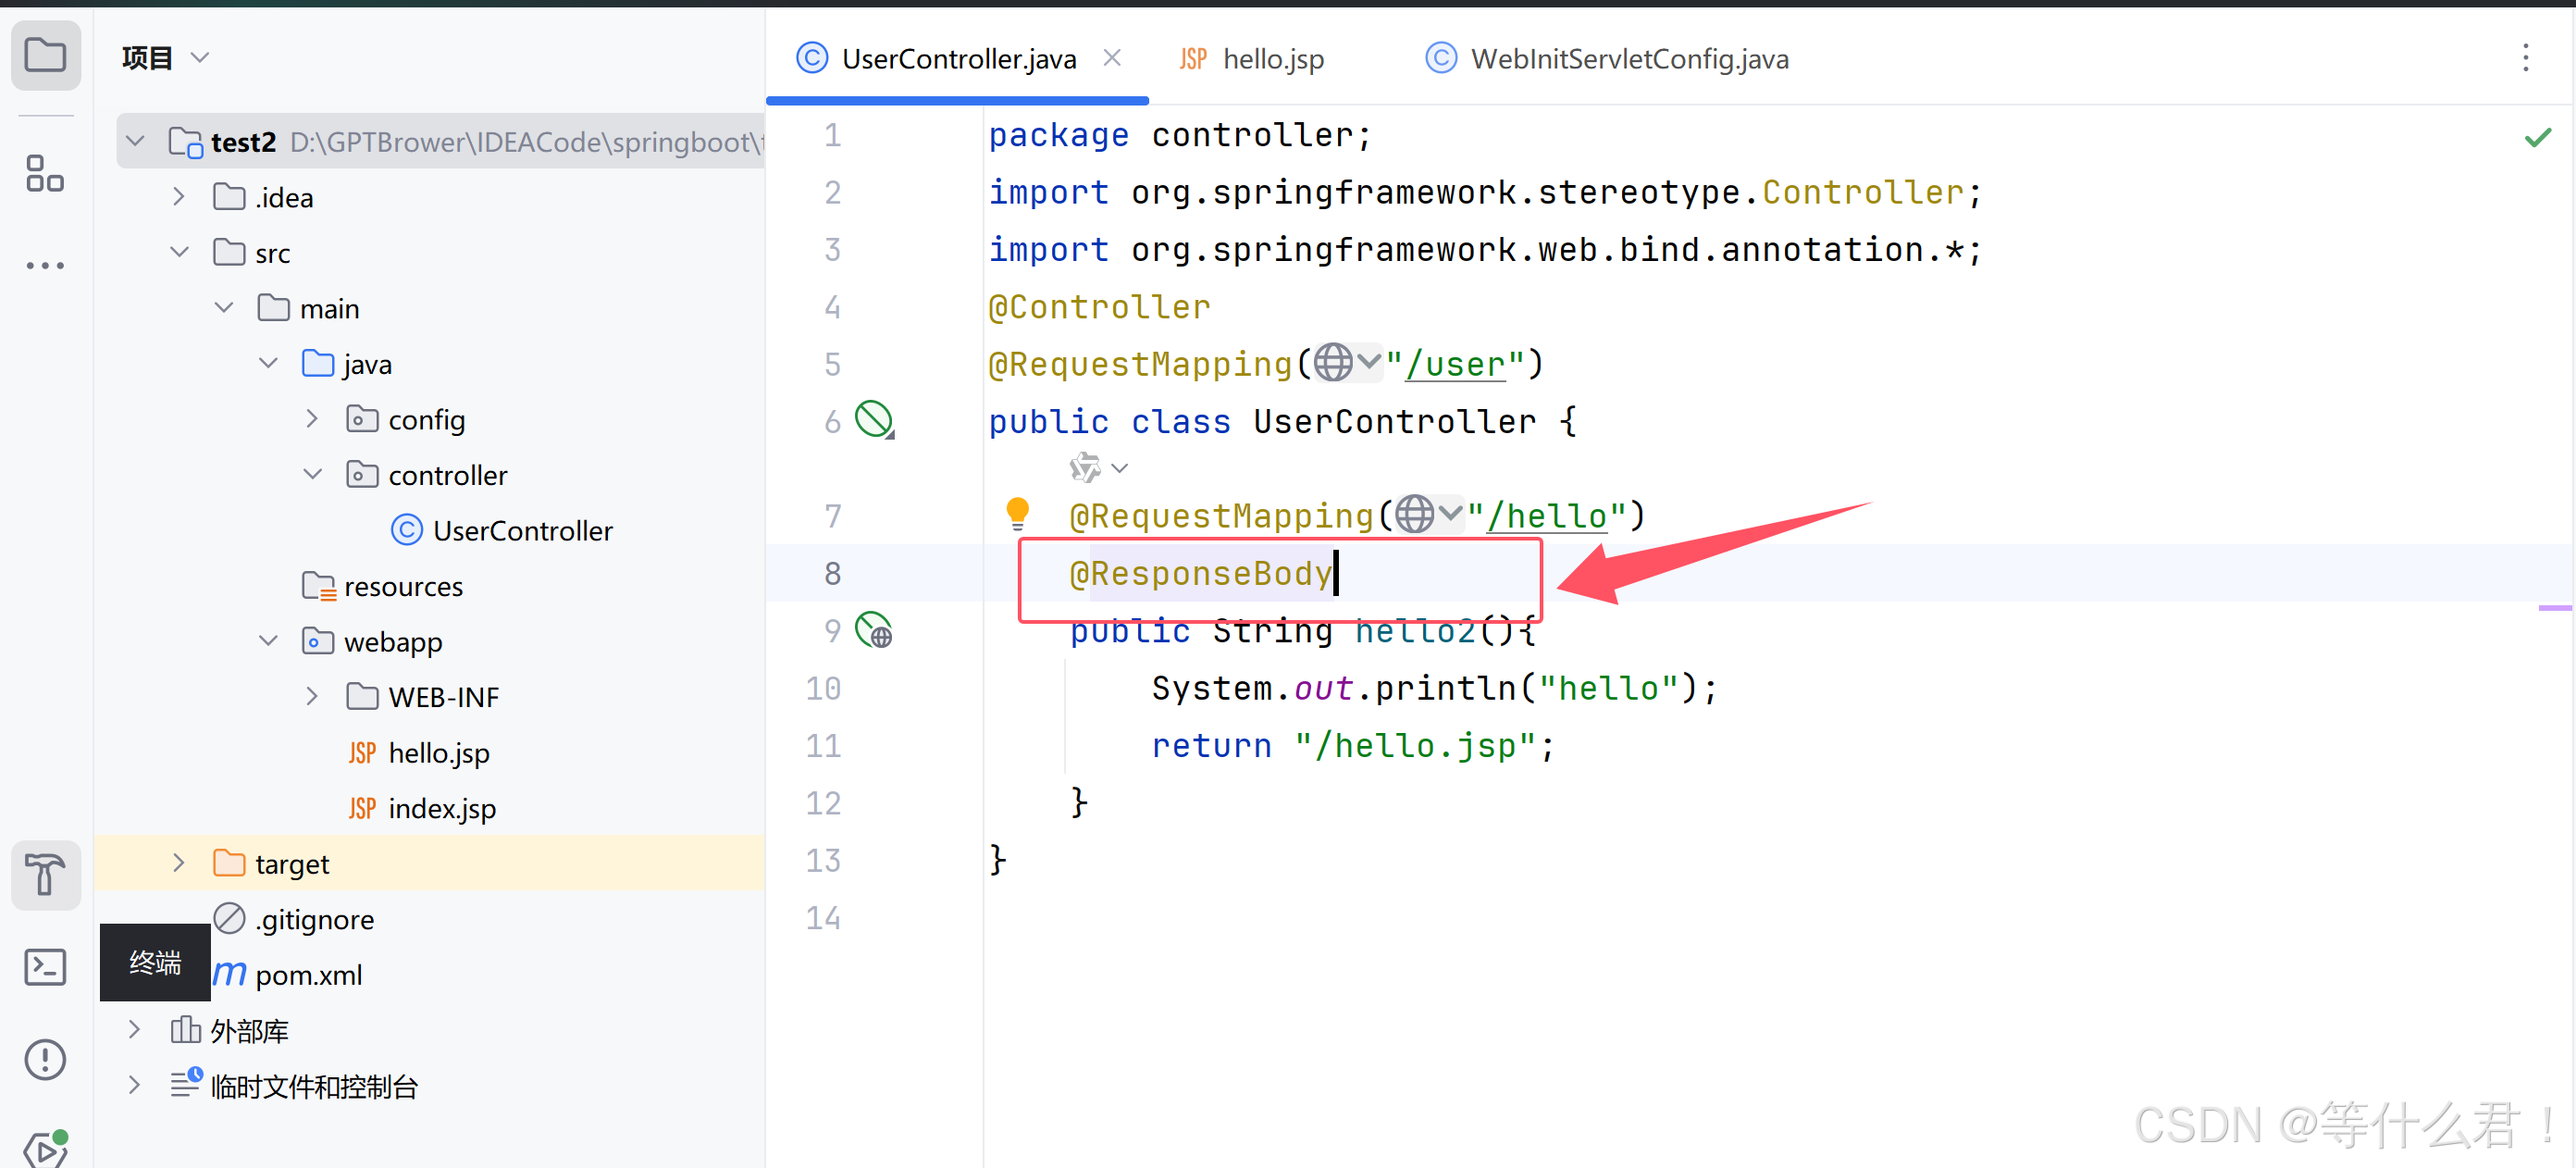Collapse the webapp folder
Viewport: 2576px width, 1168px height.
(268, 641)
